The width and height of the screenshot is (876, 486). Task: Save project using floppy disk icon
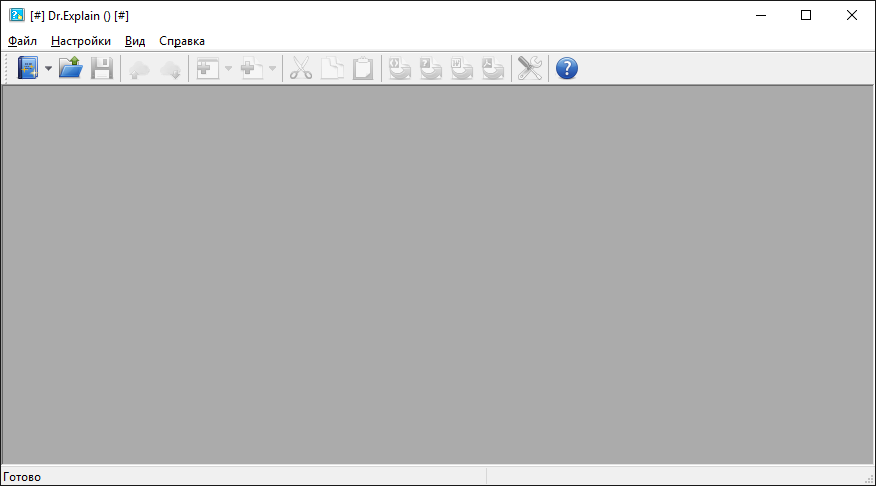coord(102,68)
